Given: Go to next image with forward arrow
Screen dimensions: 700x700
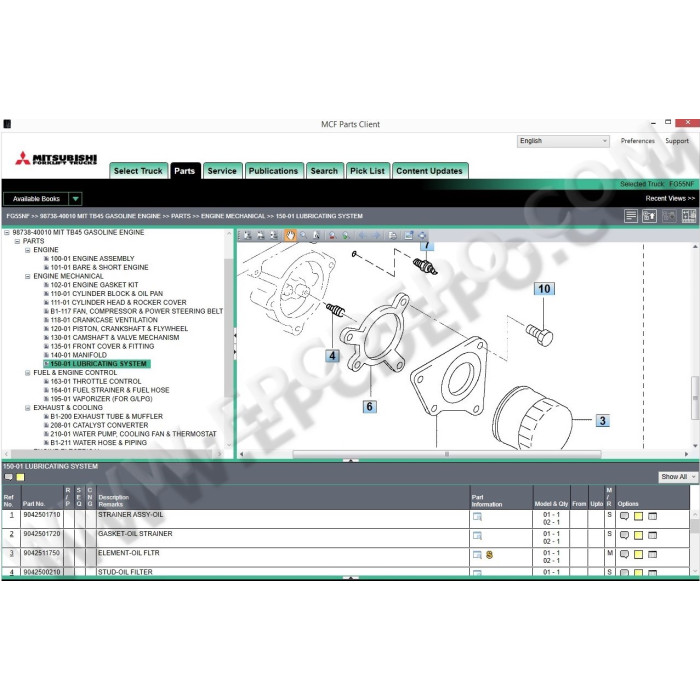Looking at the screenshot, I should [376, 235].
